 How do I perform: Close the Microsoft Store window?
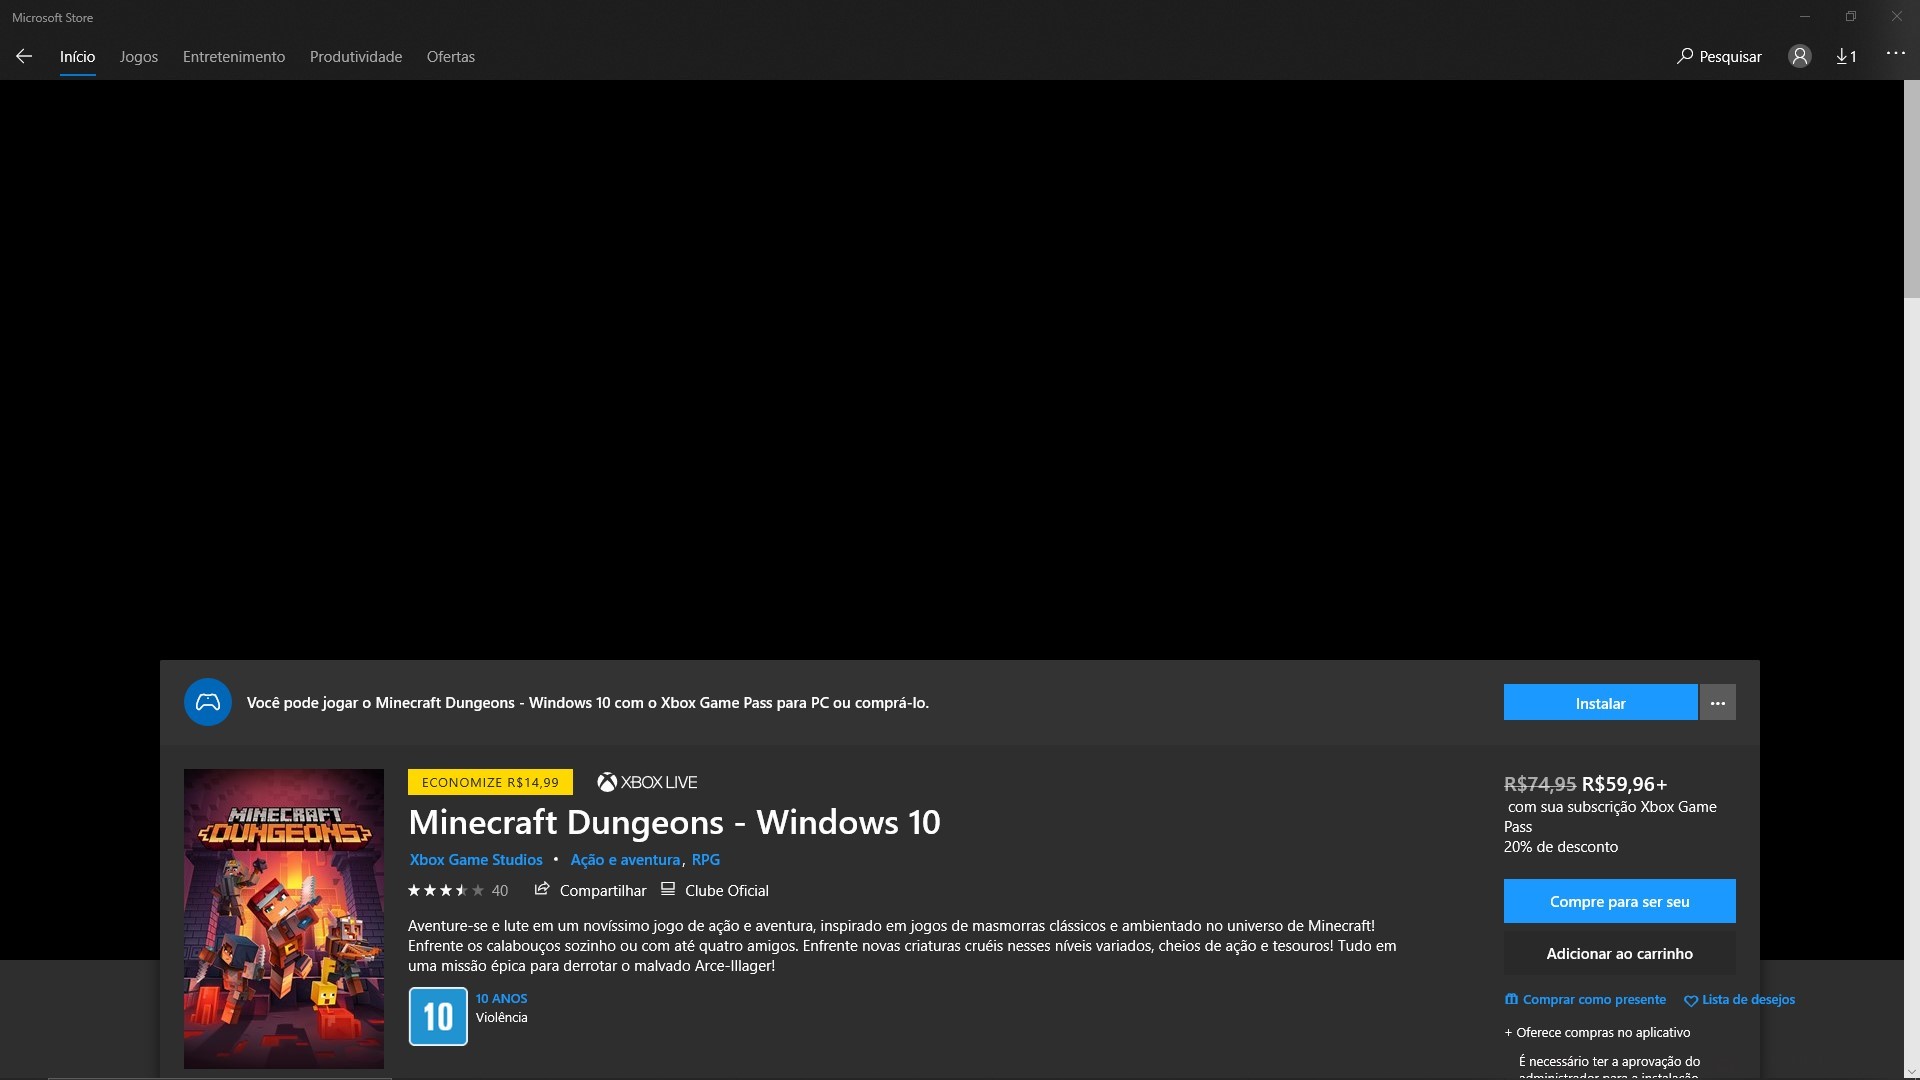(1897, 17)
